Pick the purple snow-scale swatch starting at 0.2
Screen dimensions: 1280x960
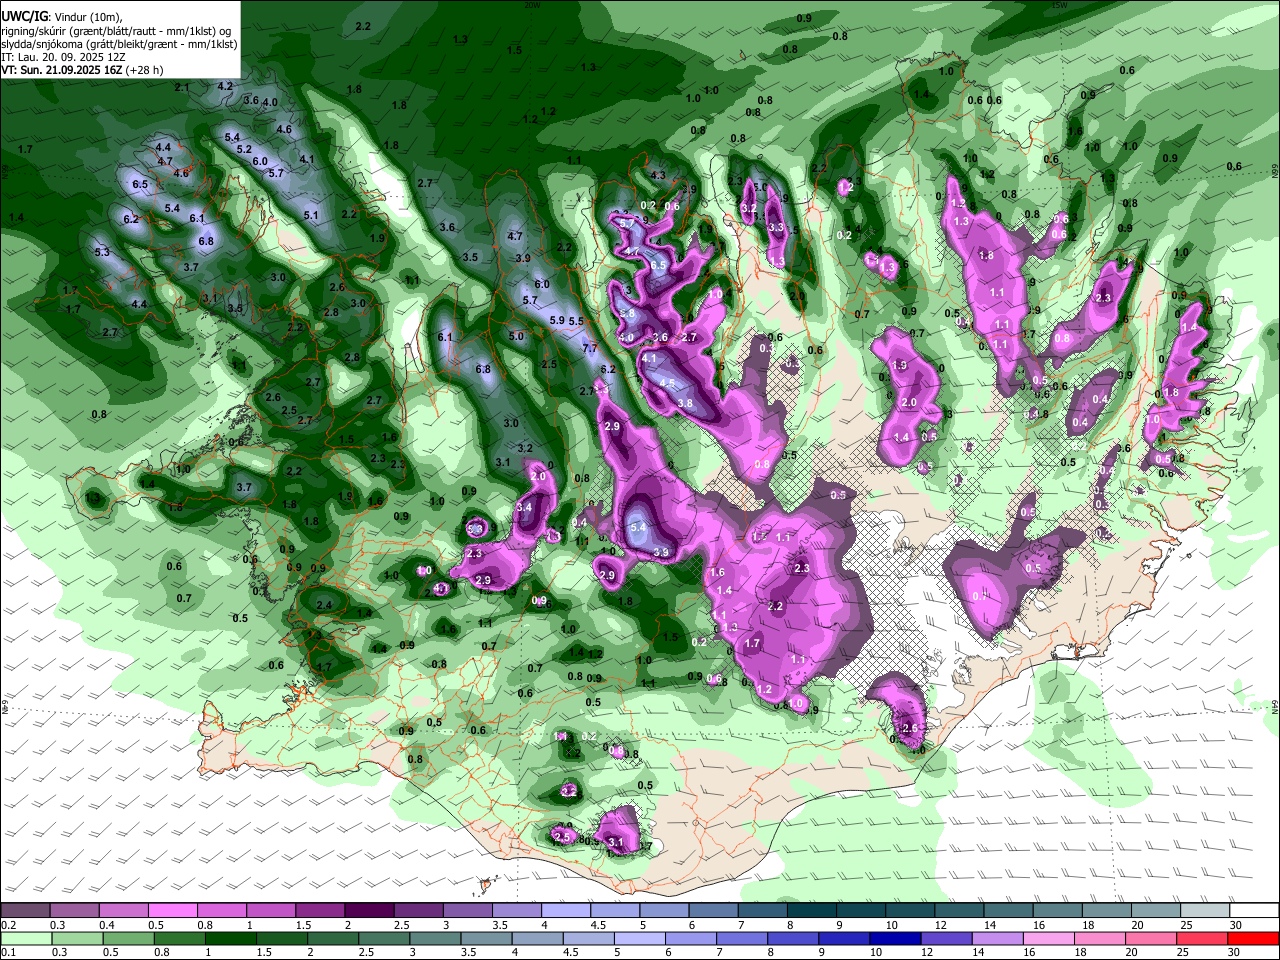pos(25,911)
